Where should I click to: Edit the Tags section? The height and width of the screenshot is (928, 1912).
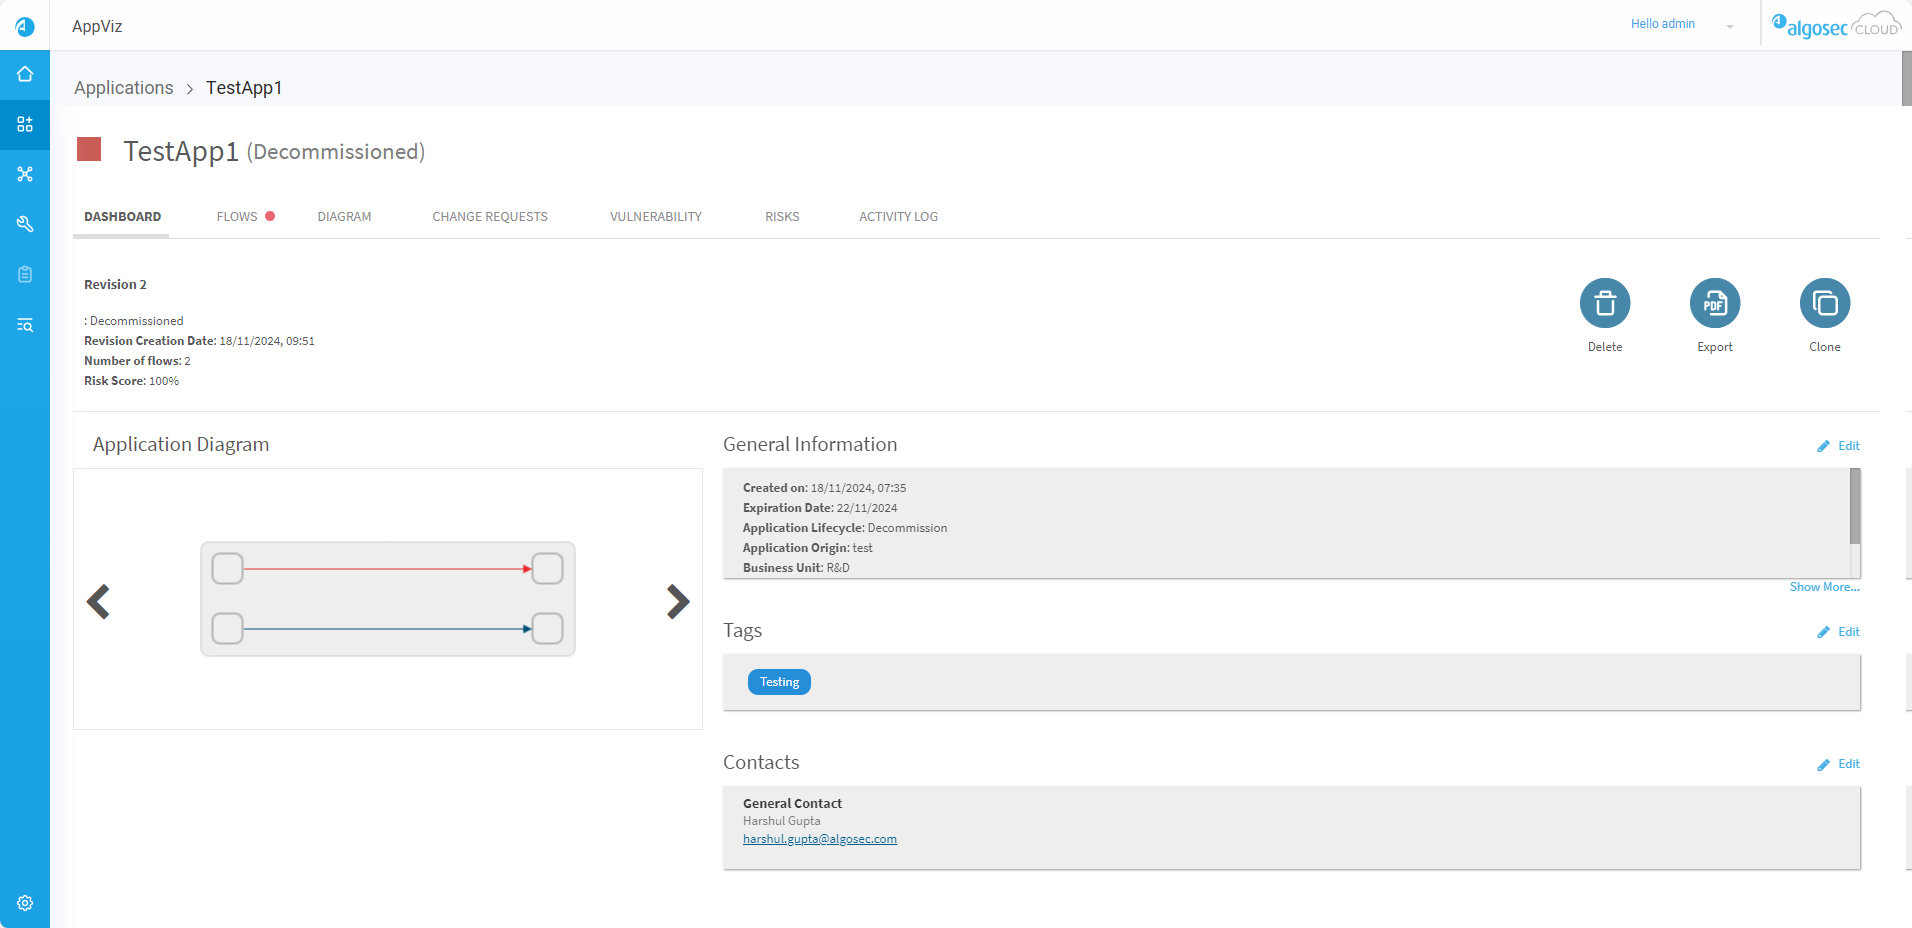1839,632
